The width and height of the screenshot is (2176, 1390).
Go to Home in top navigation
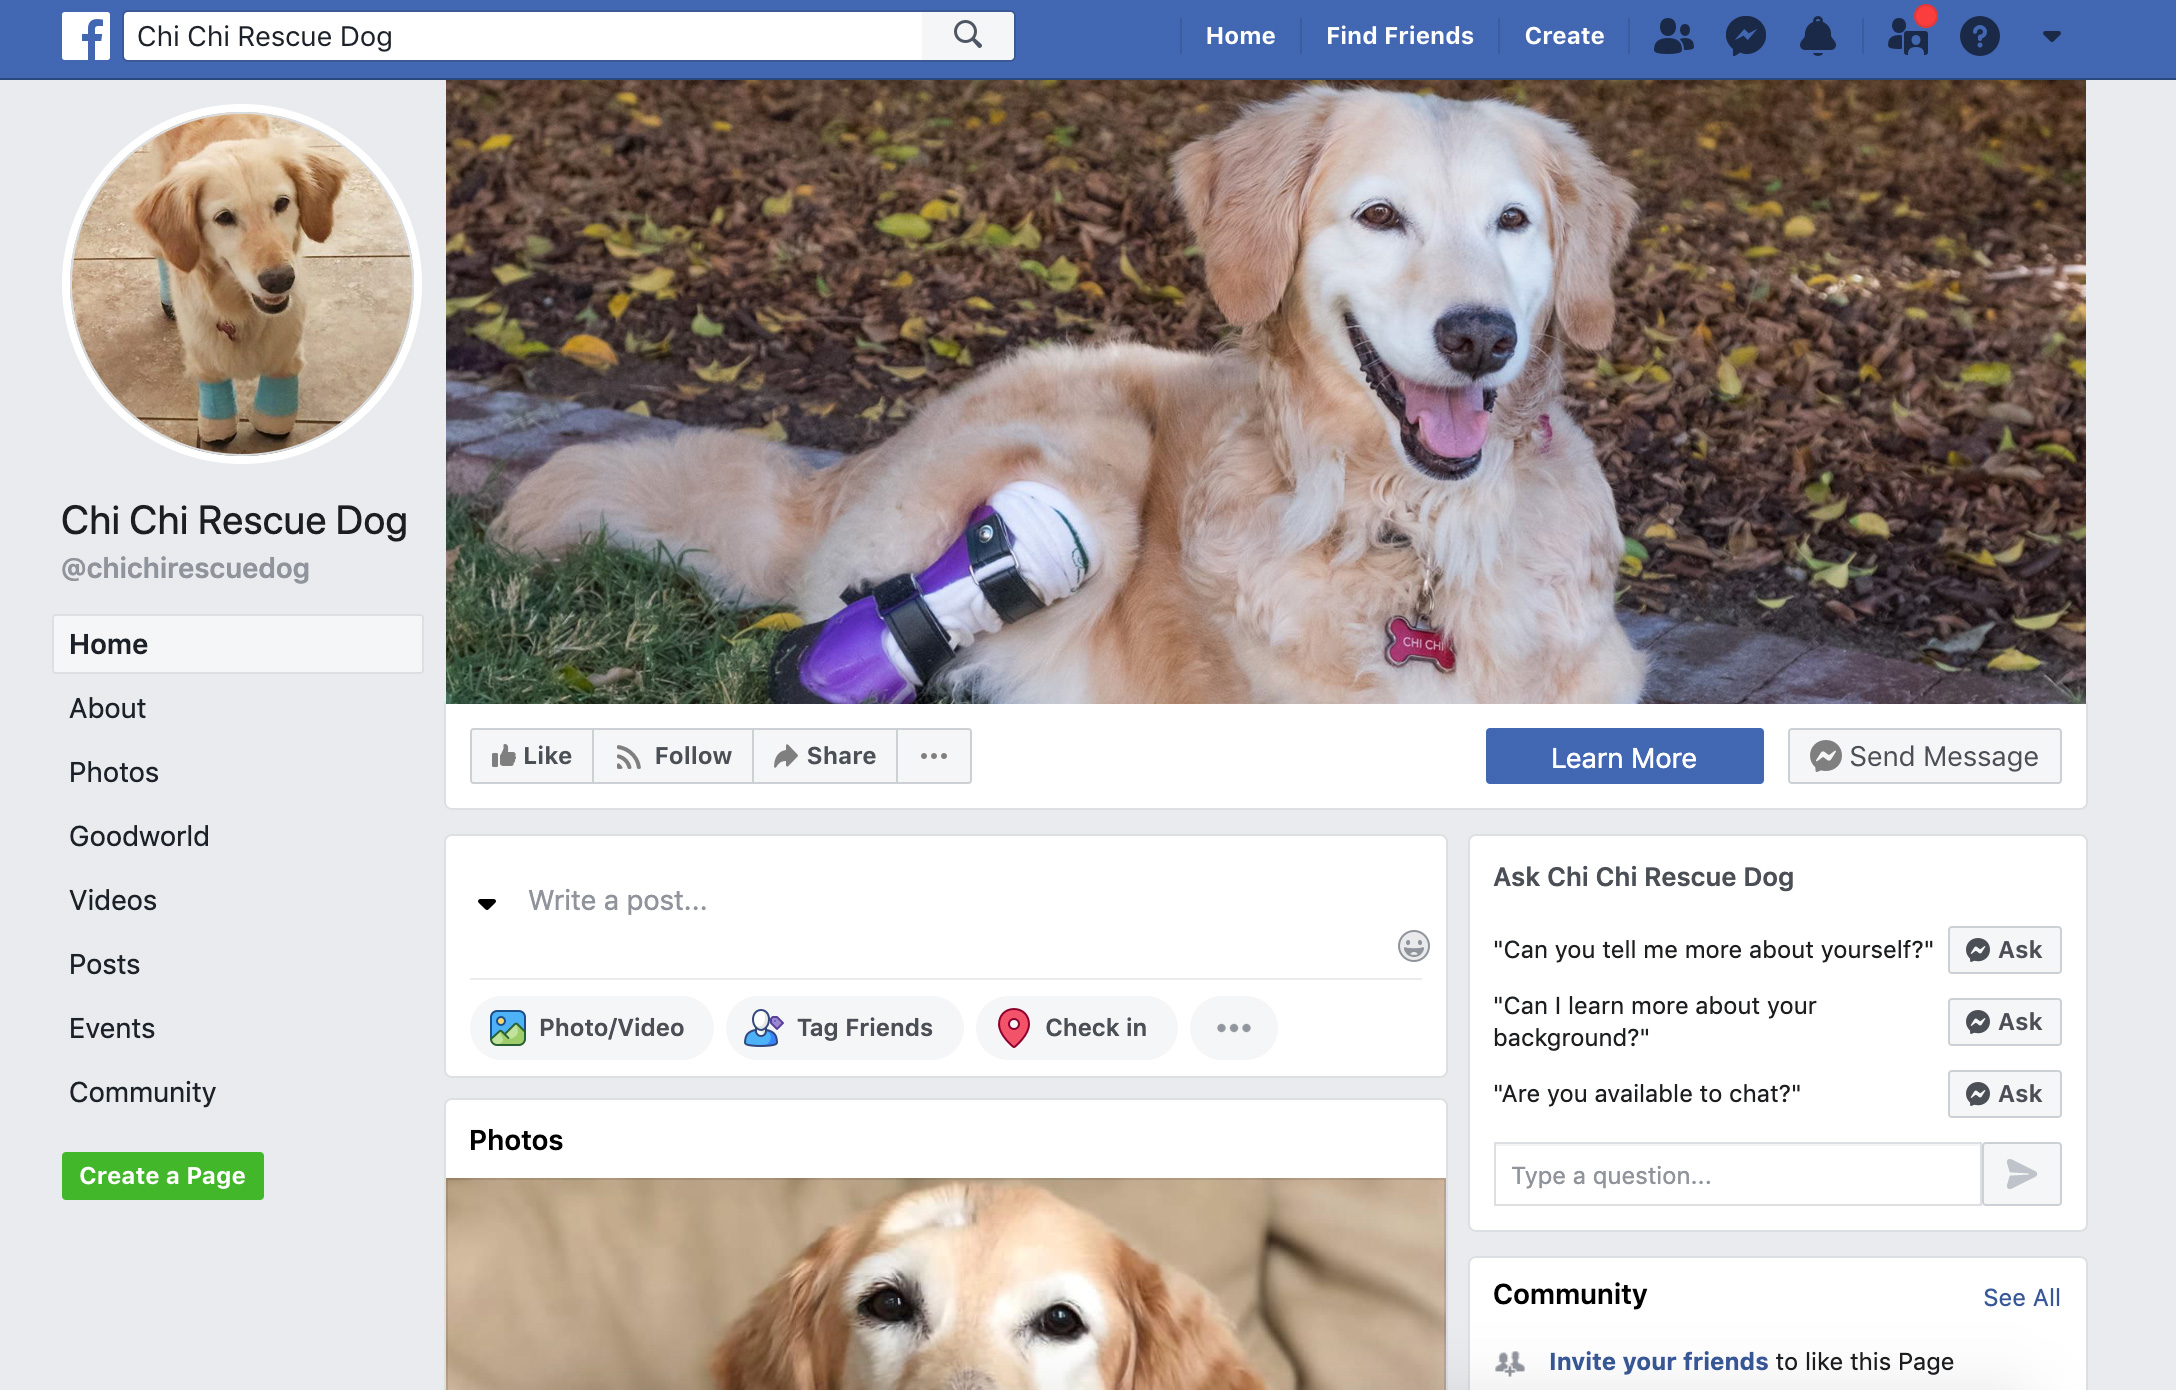[x=1240, y=36]
